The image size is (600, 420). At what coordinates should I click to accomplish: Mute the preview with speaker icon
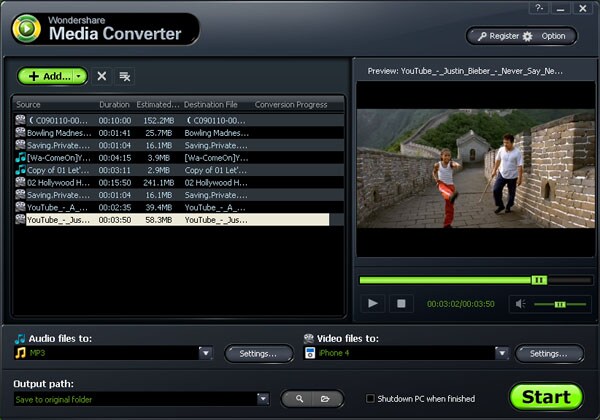coord(520,304)
